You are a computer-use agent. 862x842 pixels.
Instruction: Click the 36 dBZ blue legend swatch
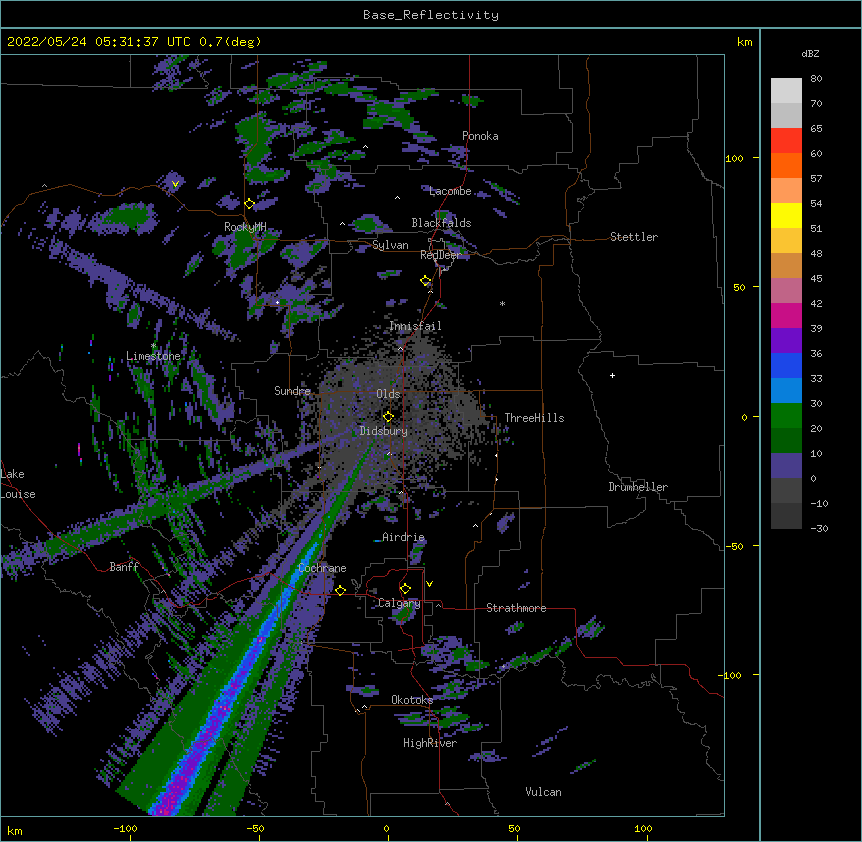[x=786, y=365]
